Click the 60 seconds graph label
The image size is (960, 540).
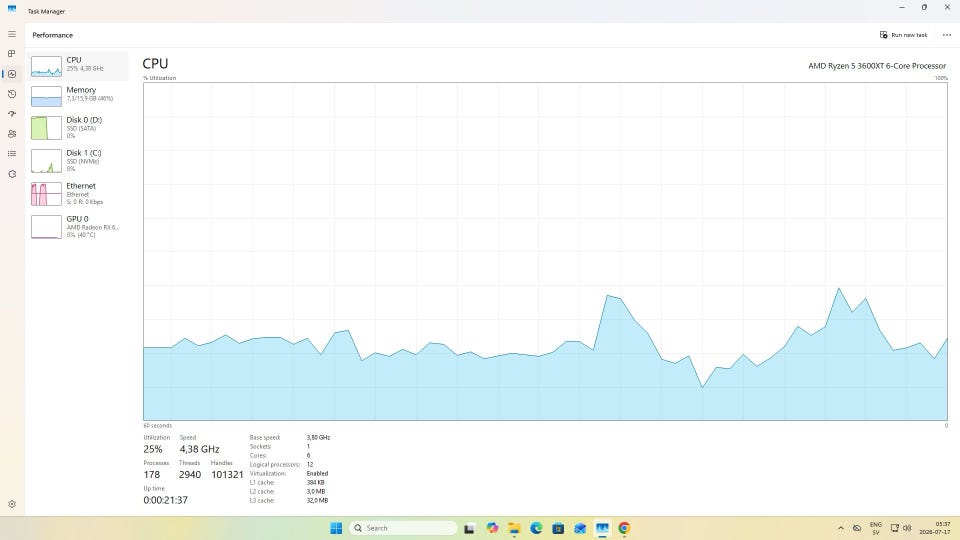point(157,426)
